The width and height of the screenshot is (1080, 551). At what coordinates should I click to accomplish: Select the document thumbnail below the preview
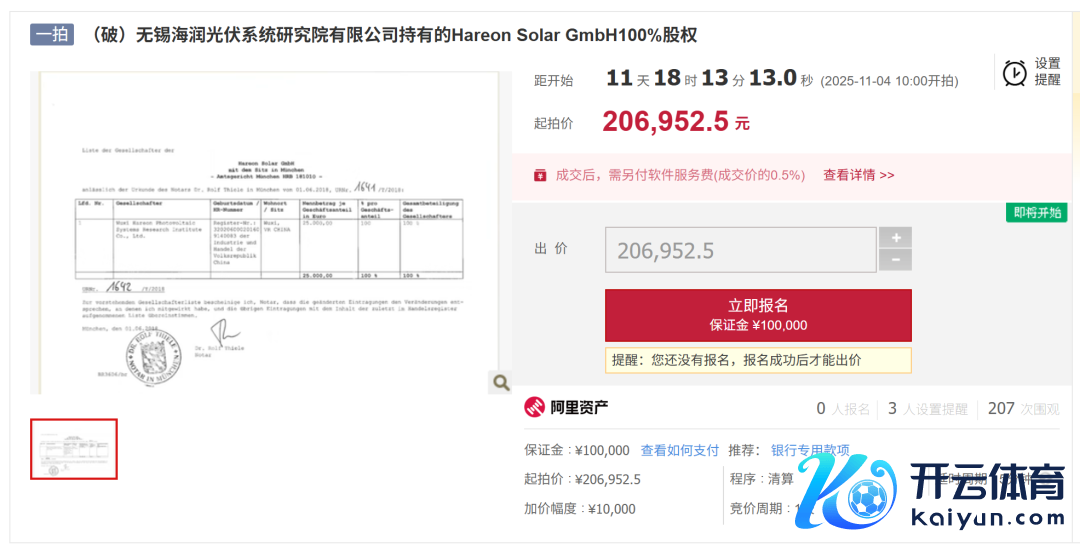74,449
